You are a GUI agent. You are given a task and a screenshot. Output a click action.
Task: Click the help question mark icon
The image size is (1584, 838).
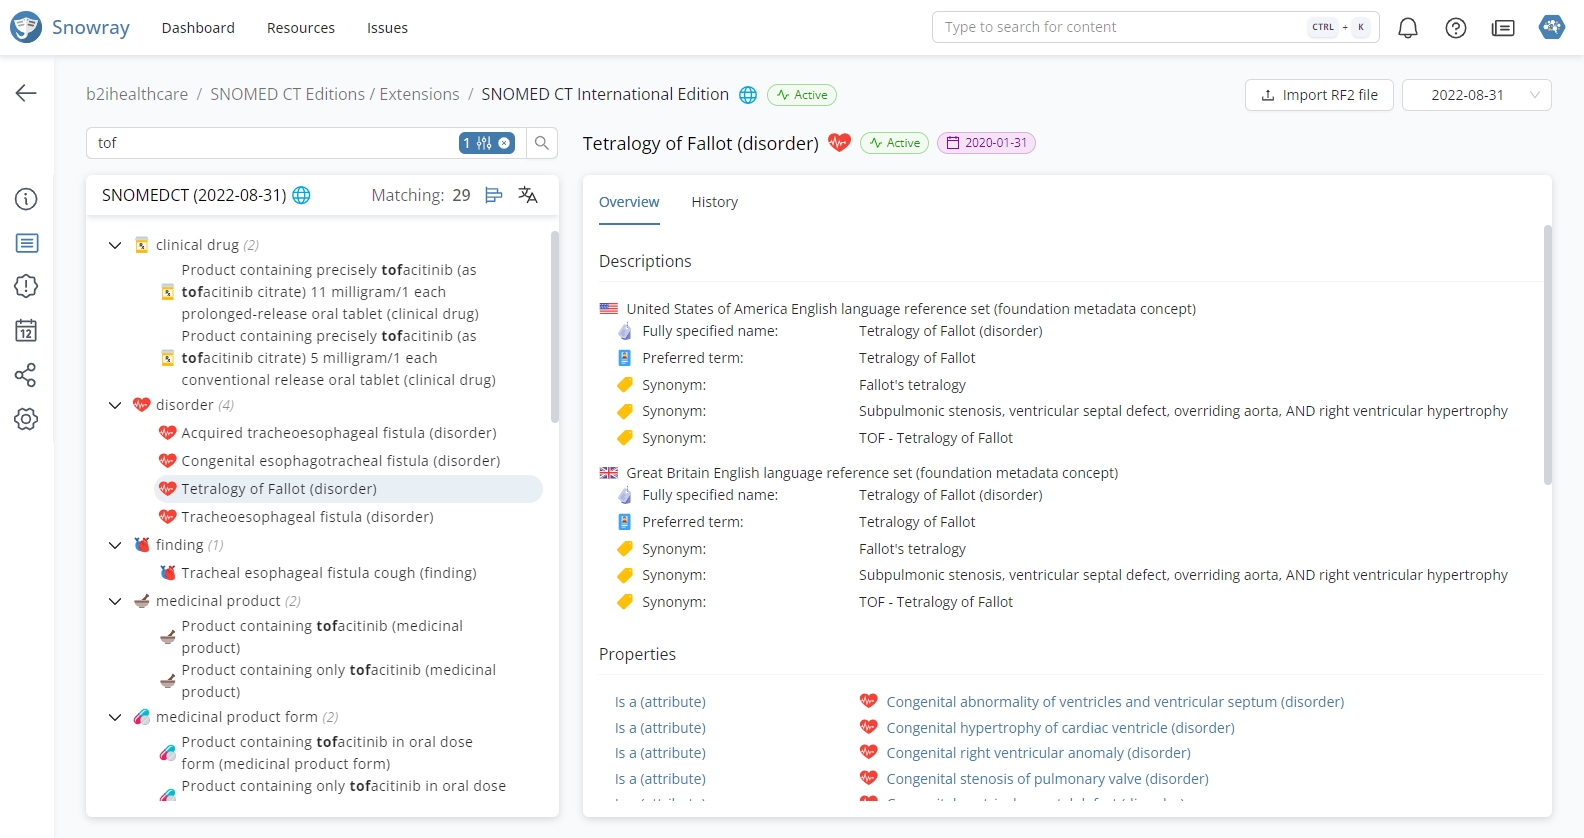[x=1456, y=28]
